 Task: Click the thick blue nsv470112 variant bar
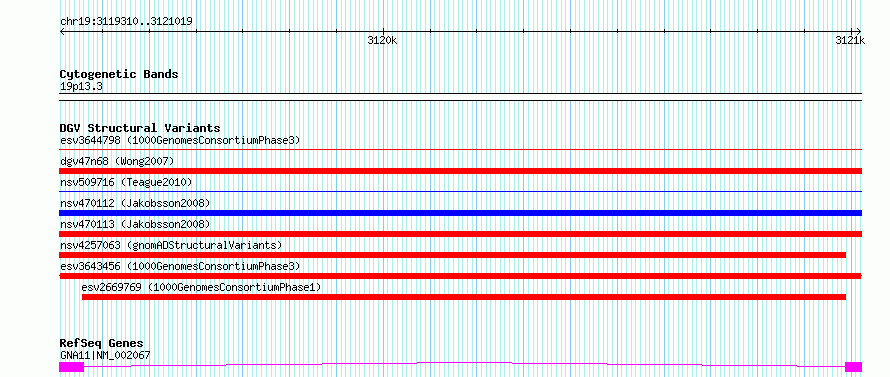point(460,213)
